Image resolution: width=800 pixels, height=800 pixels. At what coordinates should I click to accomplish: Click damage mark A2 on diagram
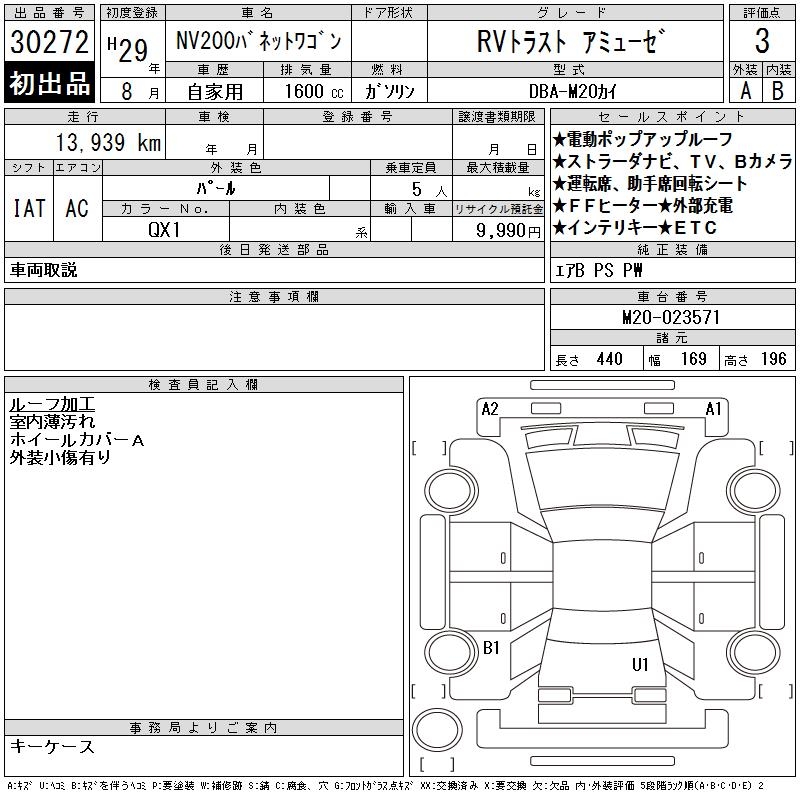(490, 409)
